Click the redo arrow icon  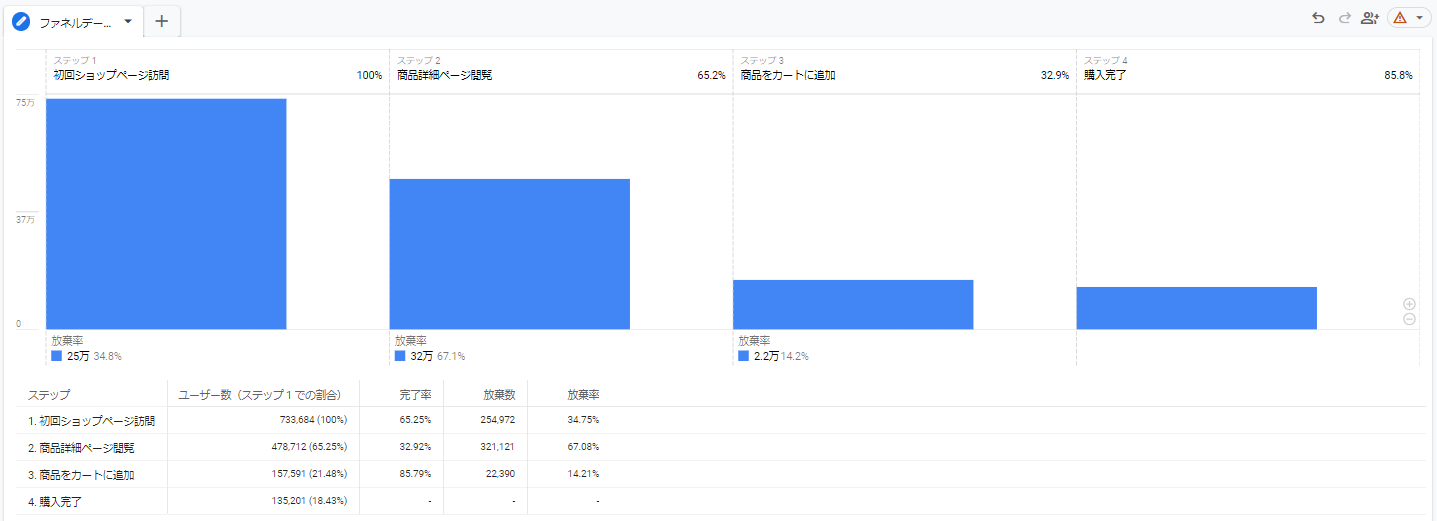pyautogui.click(x=1344, y=18)
